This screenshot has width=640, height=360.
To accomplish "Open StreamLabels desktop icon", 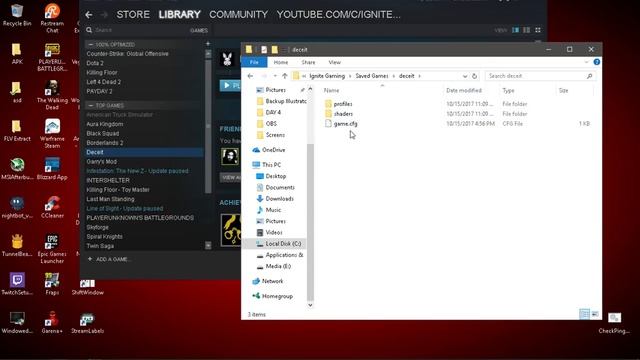I will [x=87, y=322].
